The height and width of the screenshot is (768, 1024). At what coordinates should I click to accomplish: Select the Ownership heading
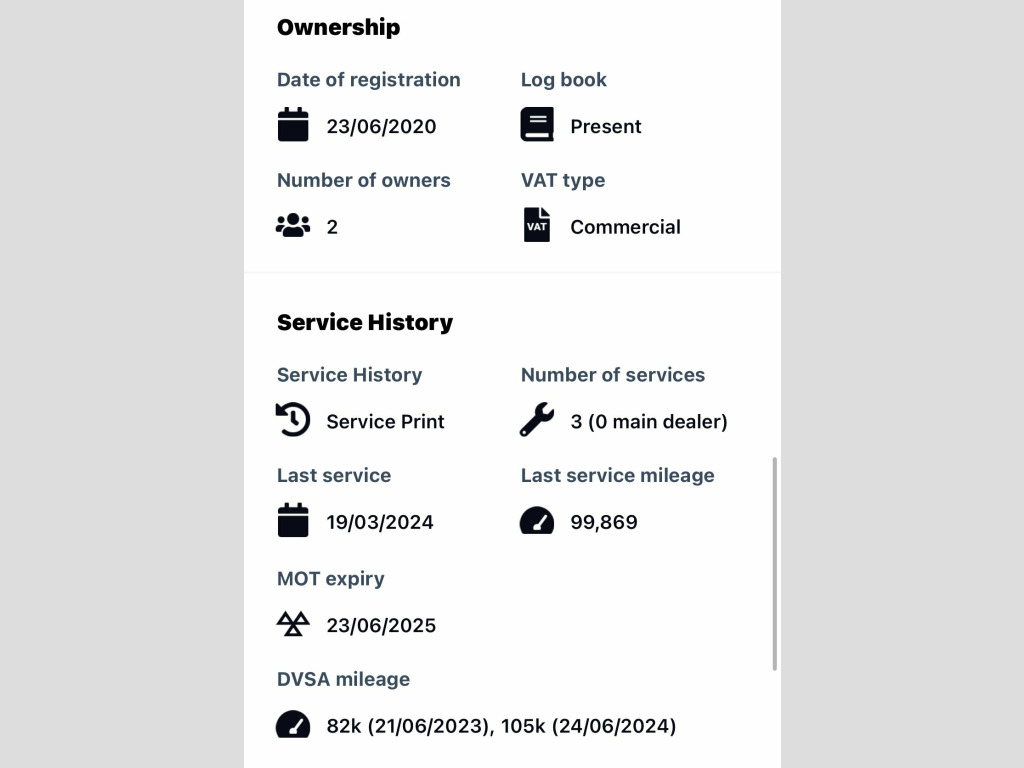pos(338,27)
